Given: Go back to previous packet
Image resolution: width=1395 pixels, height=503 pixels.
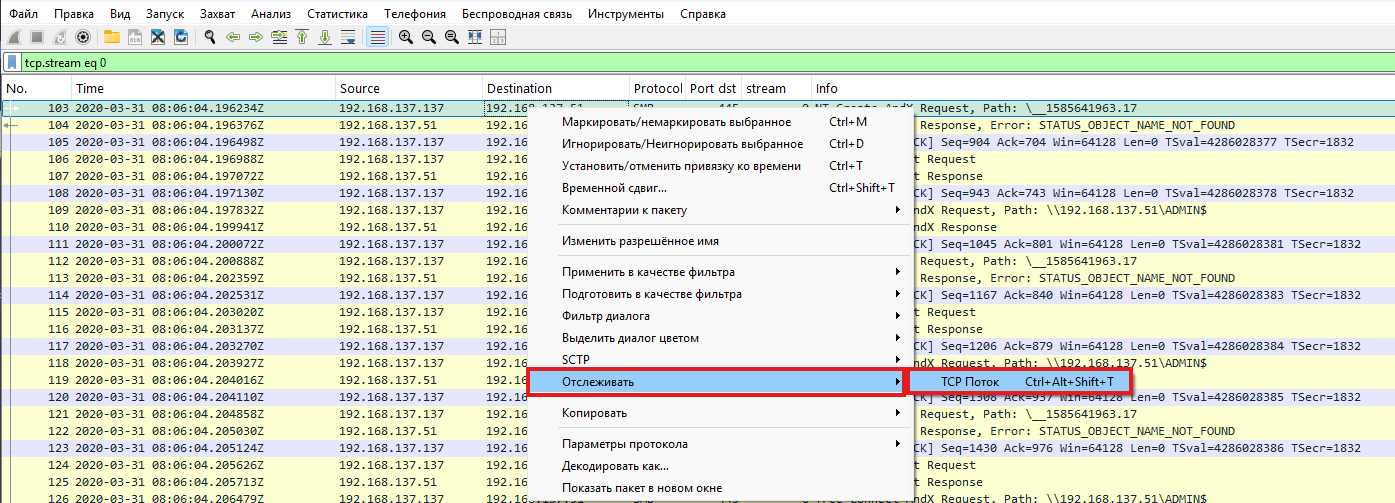Looking at the screenshot, I should (233, 37).
